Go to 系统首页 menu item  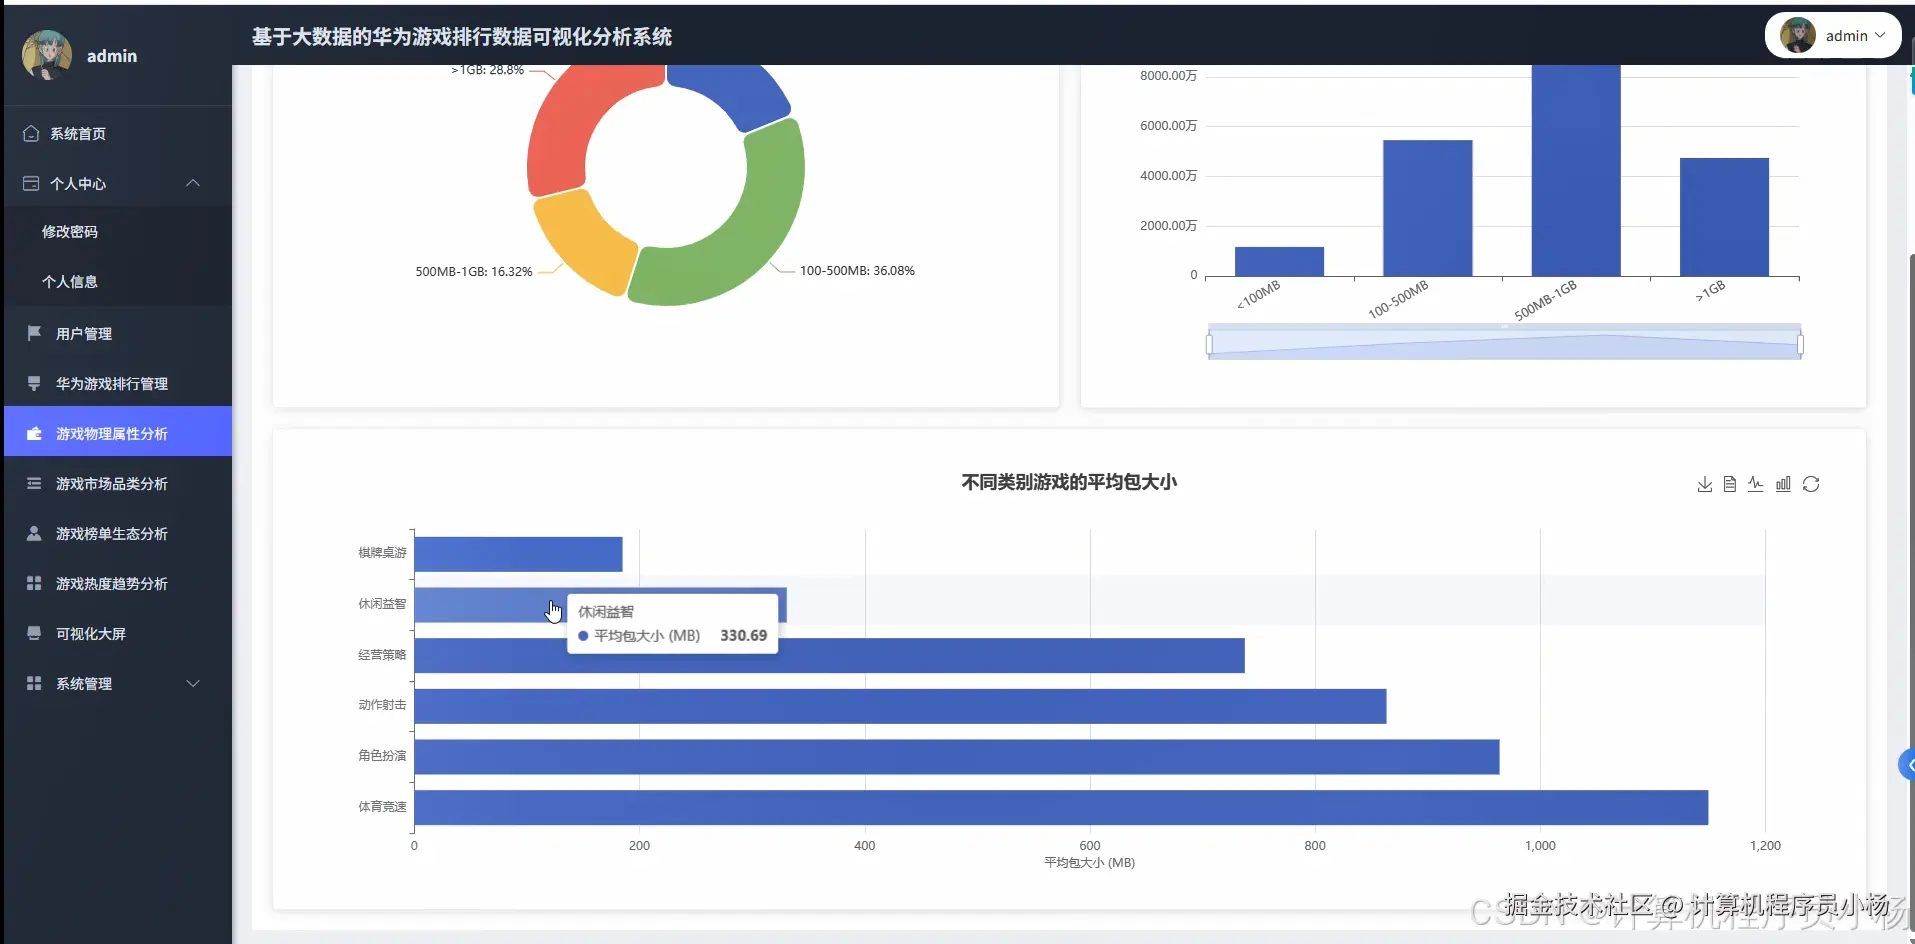pos(118,133)
